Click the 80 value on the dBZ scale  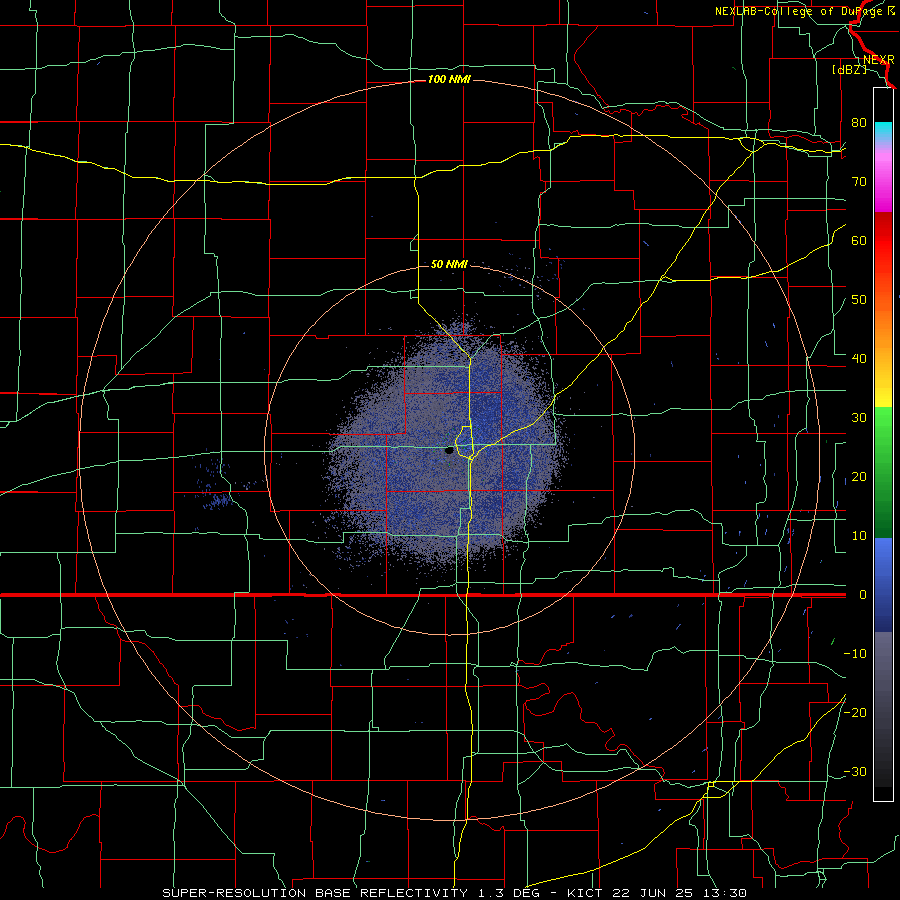859,122
